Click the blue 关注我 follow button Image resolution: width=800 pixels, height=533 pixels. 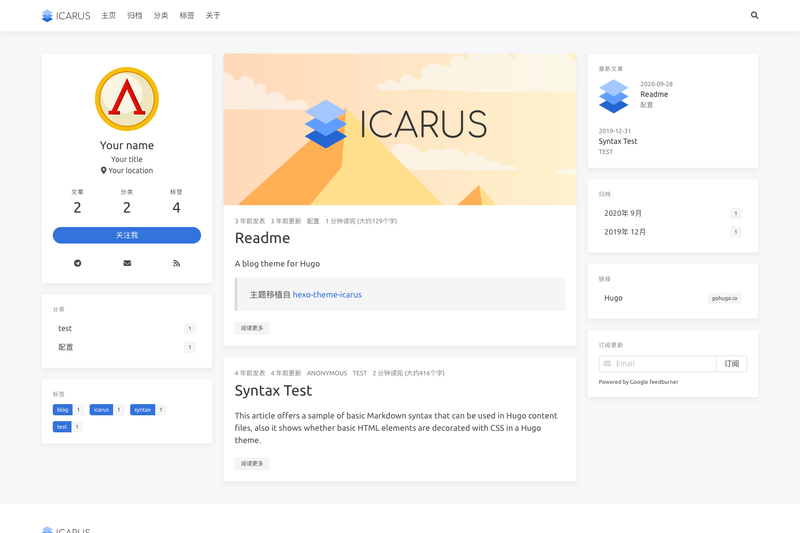(x=127, y=235)
